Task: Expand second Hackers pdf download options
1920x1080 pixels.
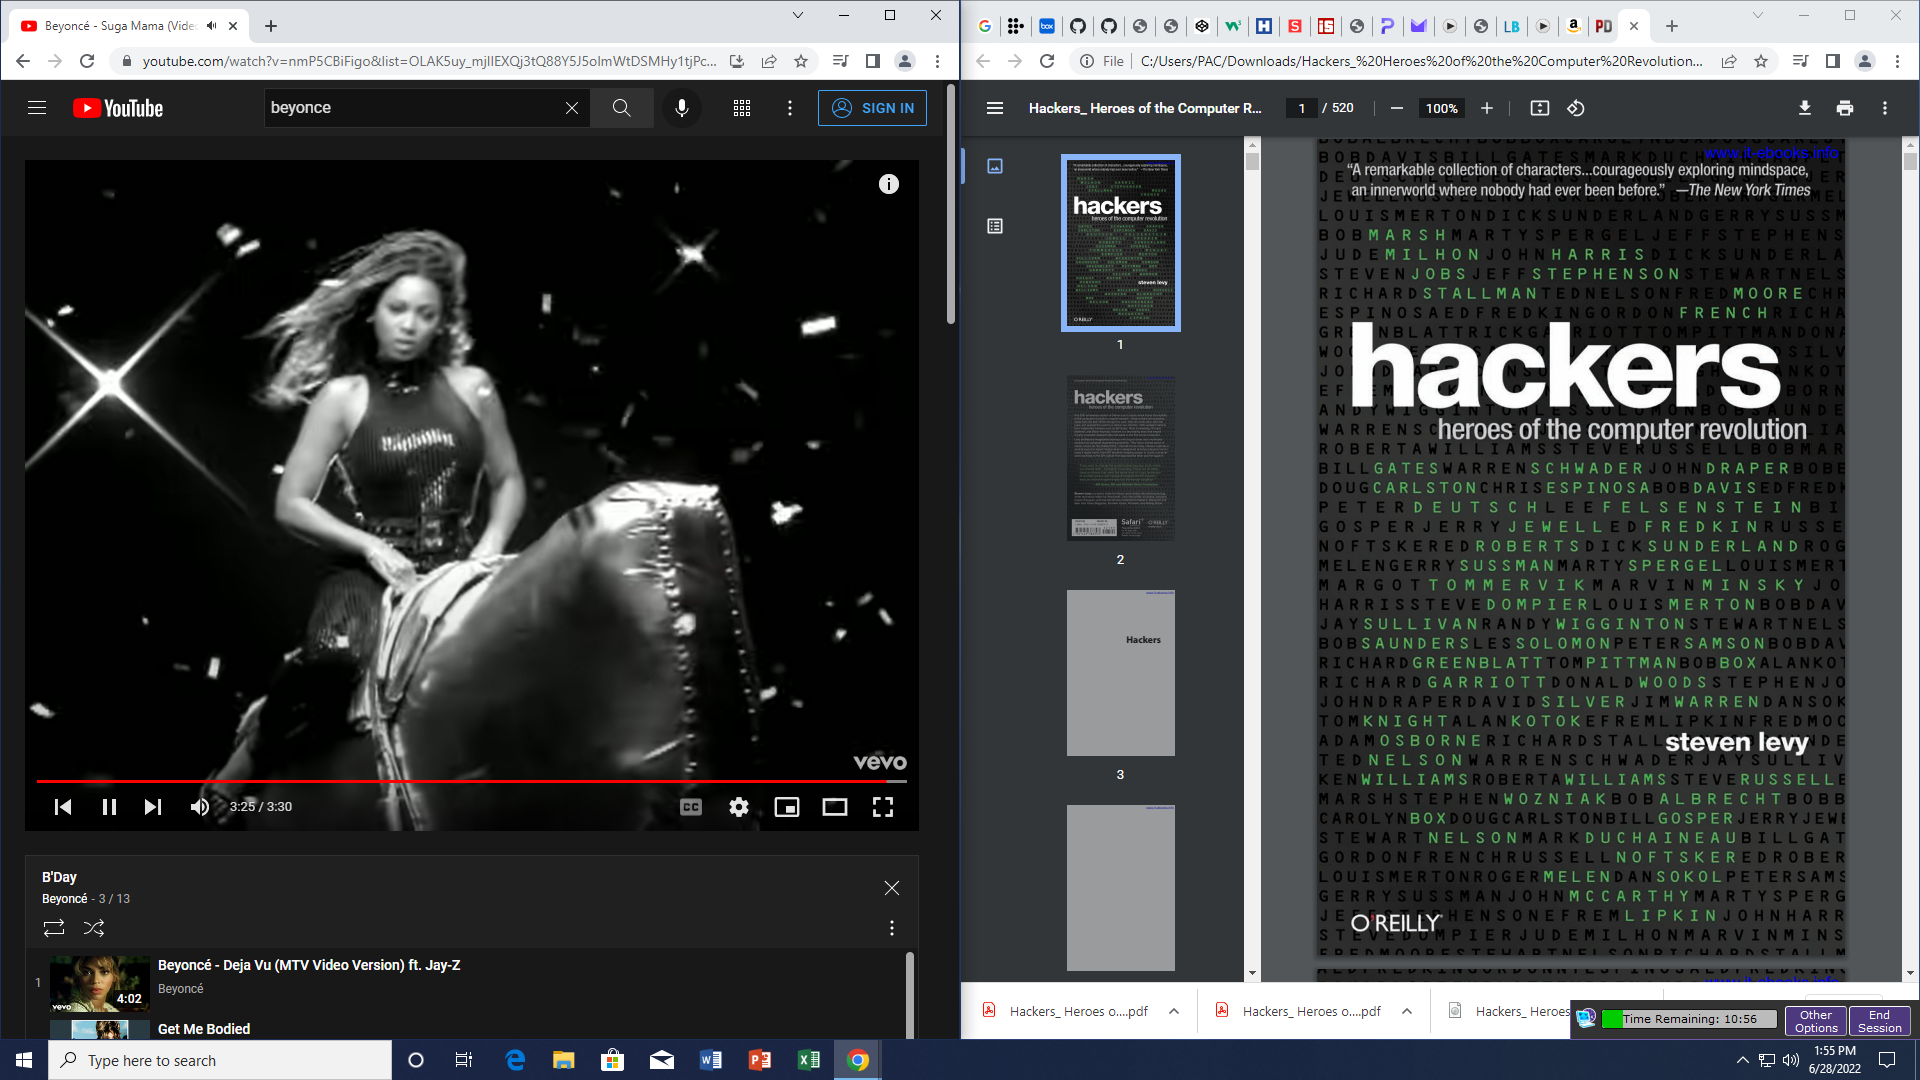Action: (x=1407, y=1011)
